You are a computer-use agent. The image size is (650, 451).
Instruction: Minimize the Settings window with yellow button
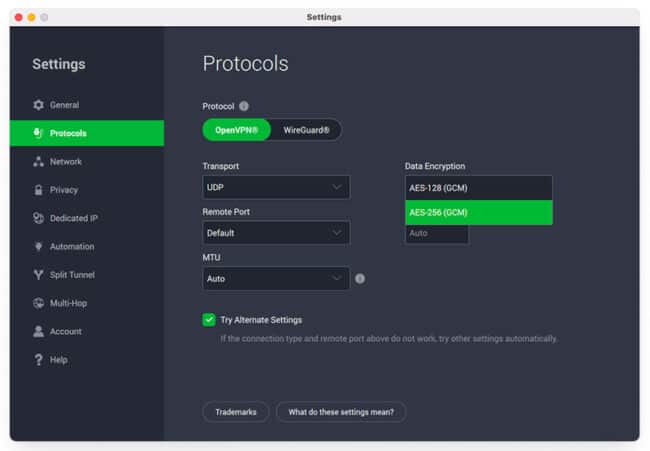click(x=32, y=17)
